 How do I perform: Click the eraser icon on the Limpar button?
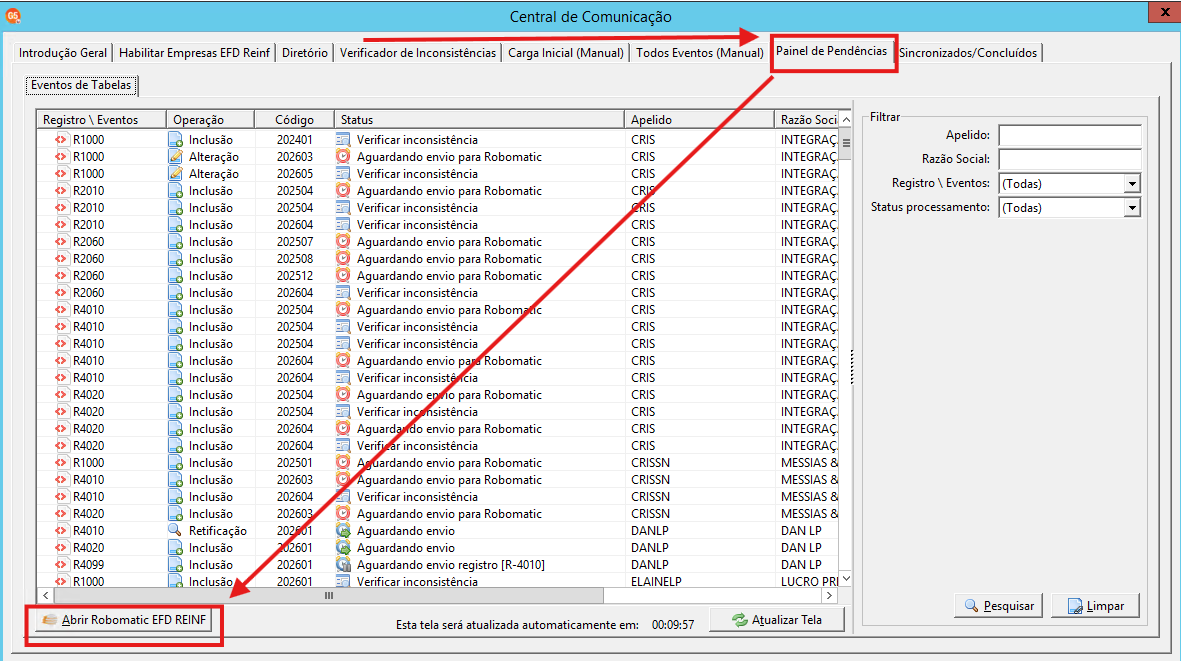(1075, 606)
